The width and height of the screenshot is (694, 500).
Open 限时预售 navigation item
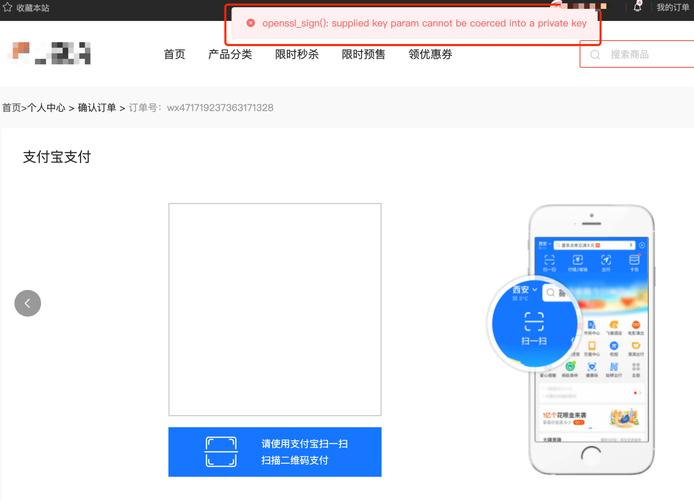(x=363, y=54)
